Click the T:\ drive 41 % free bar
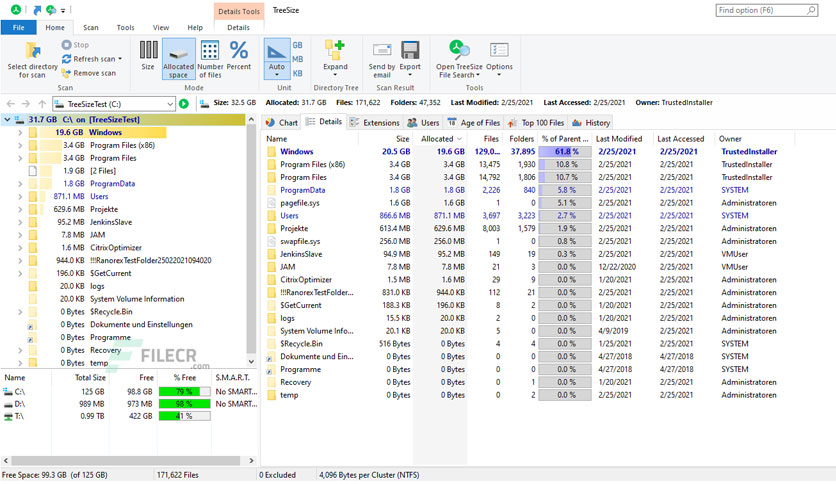 coord(184,416)
